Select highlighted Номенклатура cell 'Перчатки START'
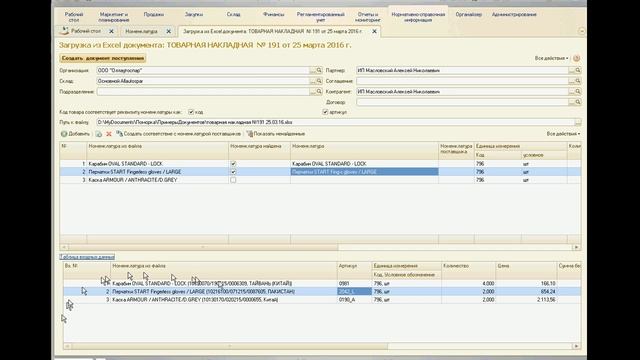This screenshot has width=640, height=360. [364, 172]
